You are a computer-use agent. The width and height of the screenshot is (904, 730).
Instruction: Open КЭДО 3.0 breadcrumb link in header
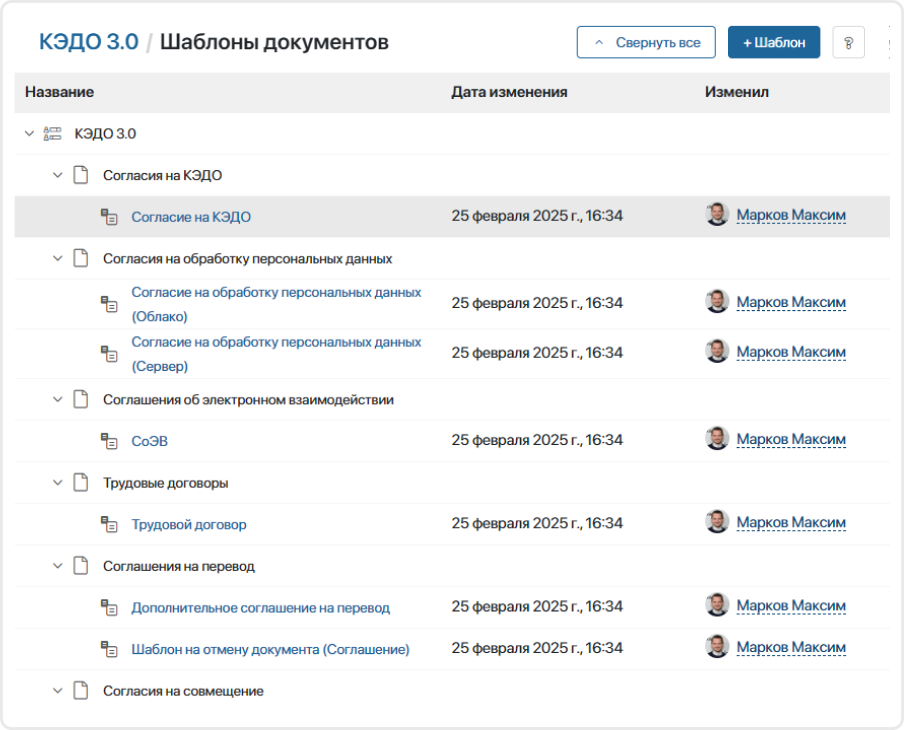[x=88, y=42]
